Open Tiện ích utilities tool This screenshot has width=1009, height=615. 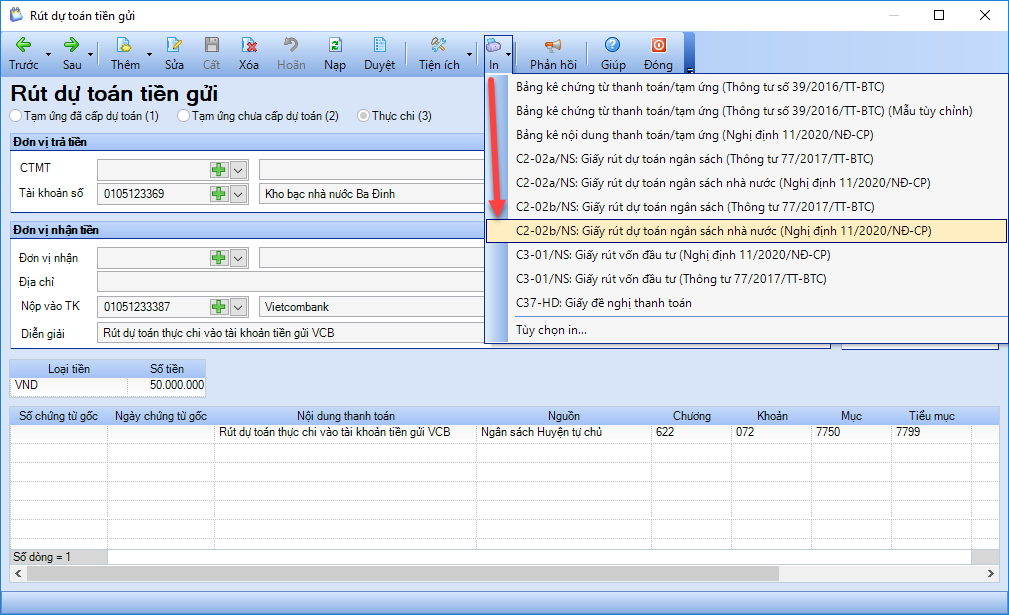point(439,54)
